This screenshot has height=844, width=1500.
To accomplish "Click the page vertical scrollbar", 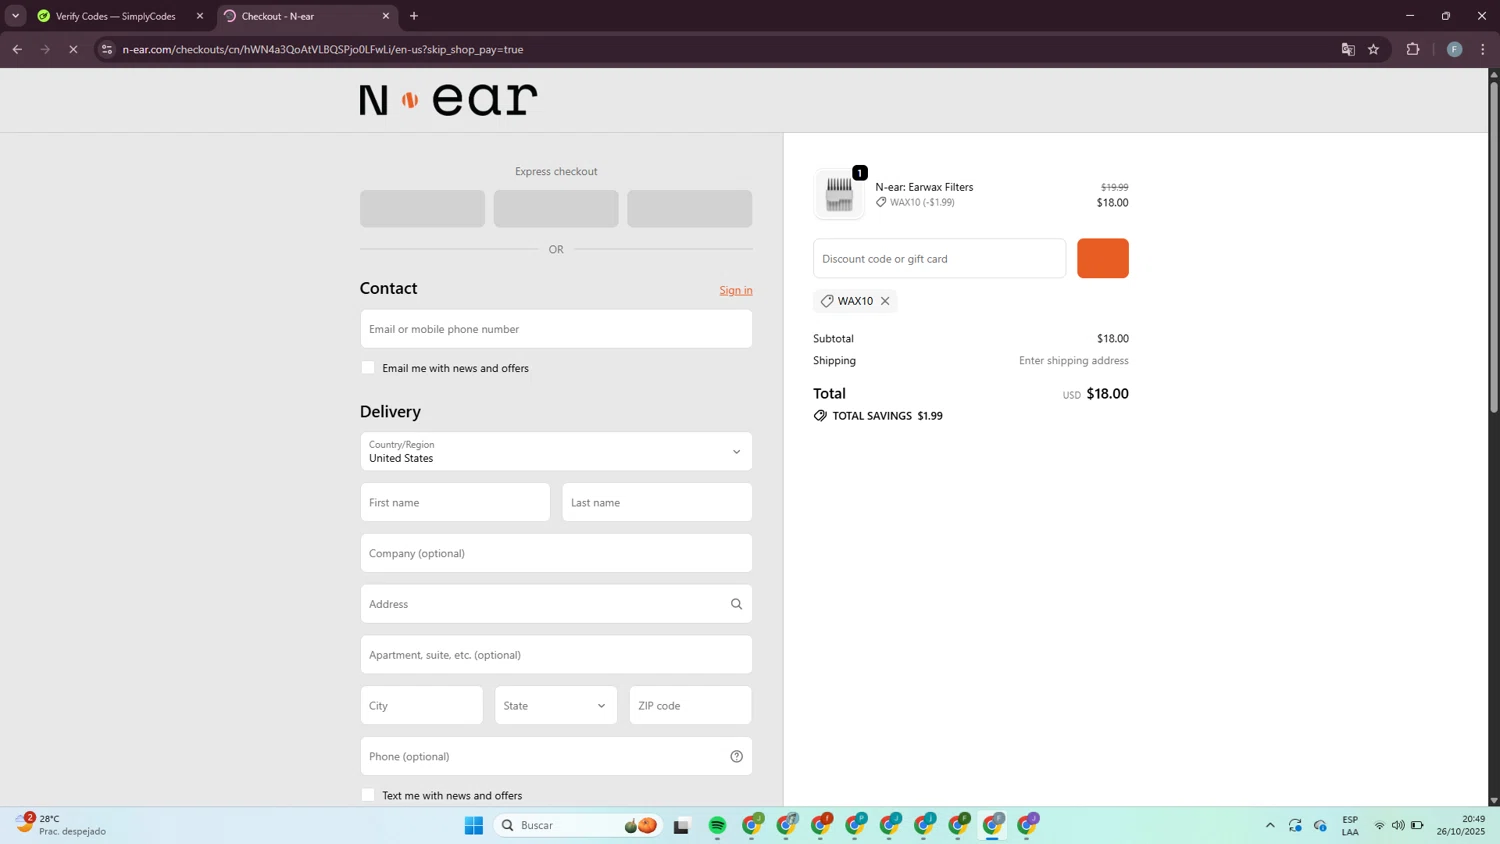I will pos(1494,245).
